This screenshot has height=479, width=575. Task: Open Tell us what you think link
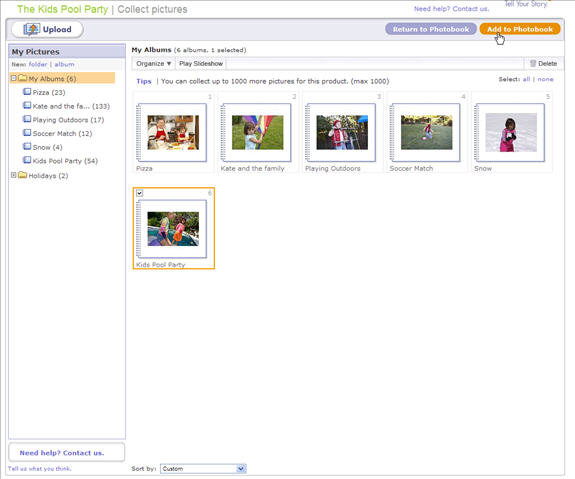40,468
